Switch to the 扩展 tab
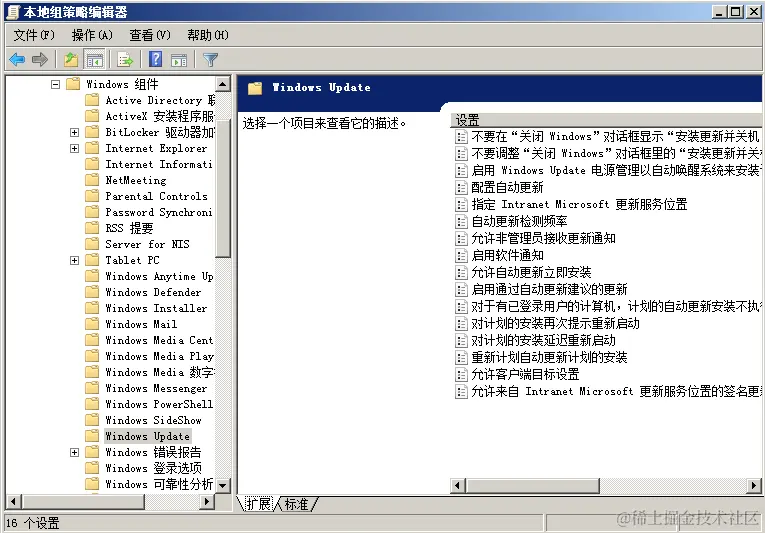This screenshot has width=765, height=533. [258, 504]
